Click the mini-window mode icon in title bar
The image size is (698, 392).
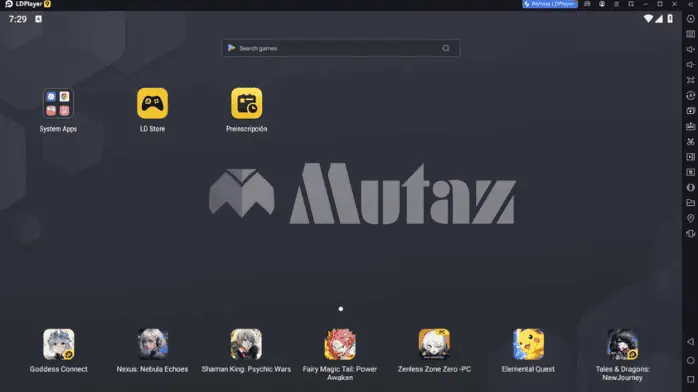point(631,4)
